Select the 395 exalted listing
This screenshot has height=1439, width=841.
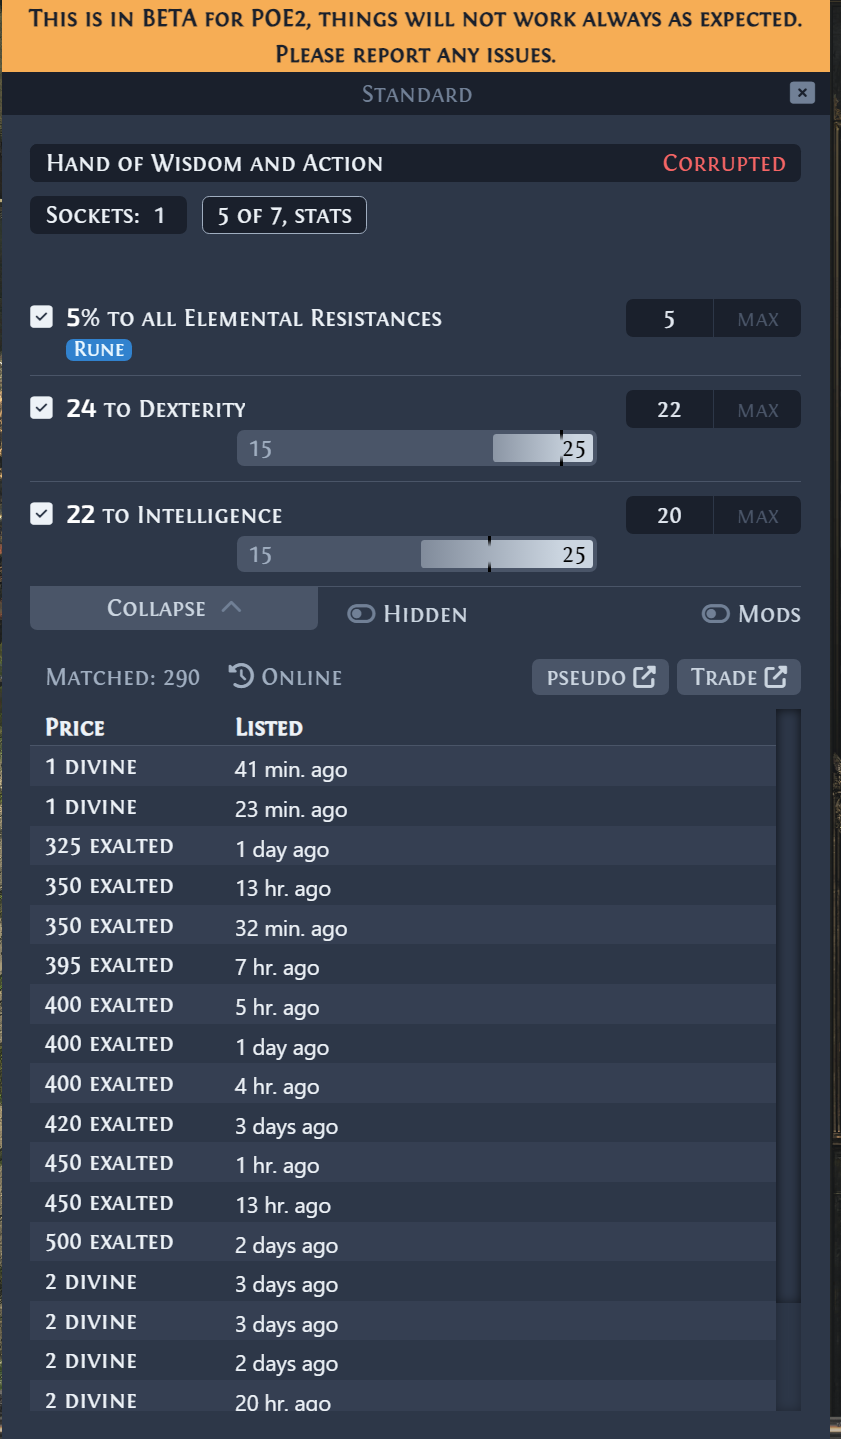coord(403,966)
